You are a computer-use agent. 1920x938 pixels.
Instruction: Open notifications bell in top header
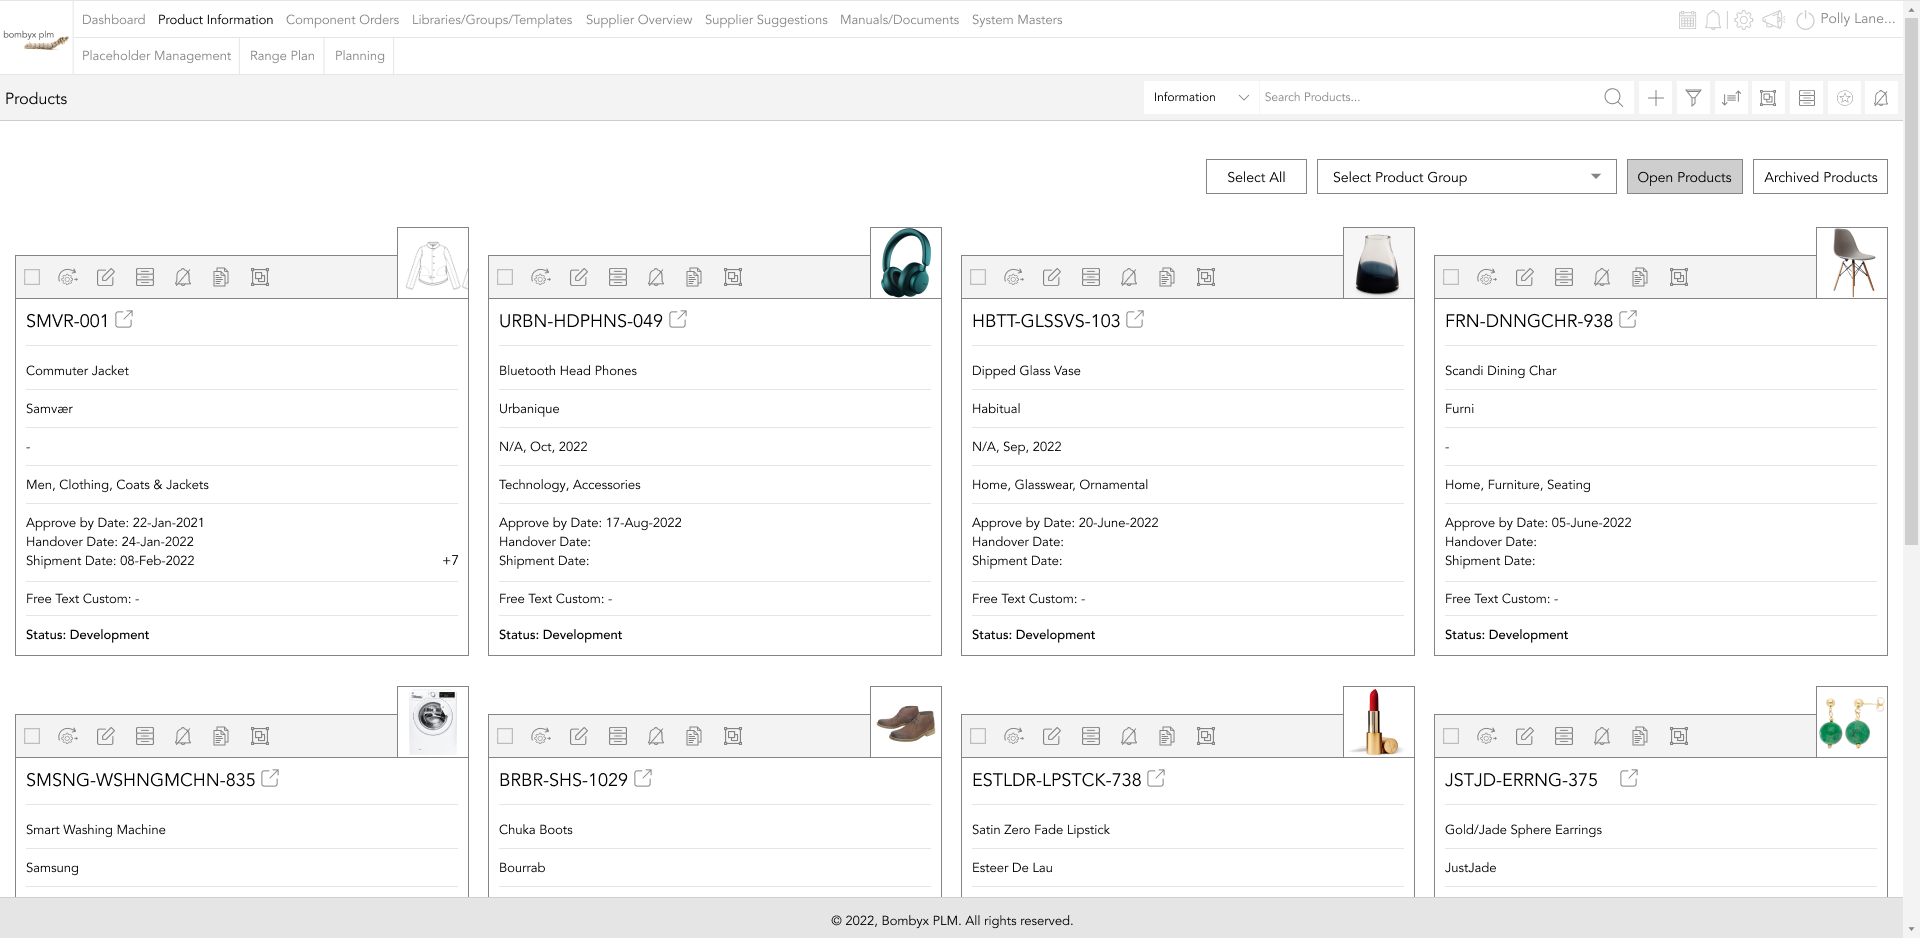pos(1714,20)
